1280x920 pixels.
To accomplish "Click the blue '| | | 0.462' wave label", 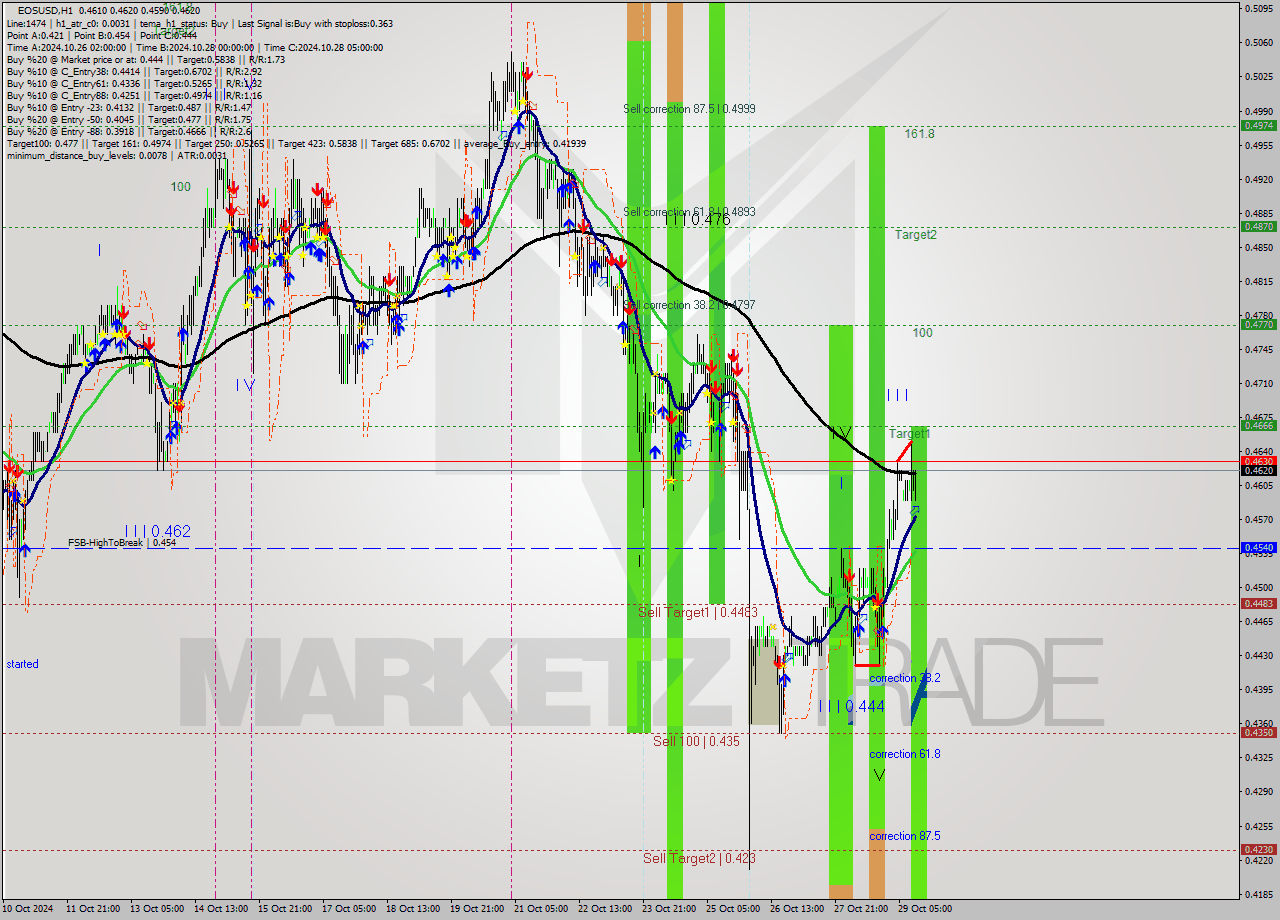I will pos(157,531).
